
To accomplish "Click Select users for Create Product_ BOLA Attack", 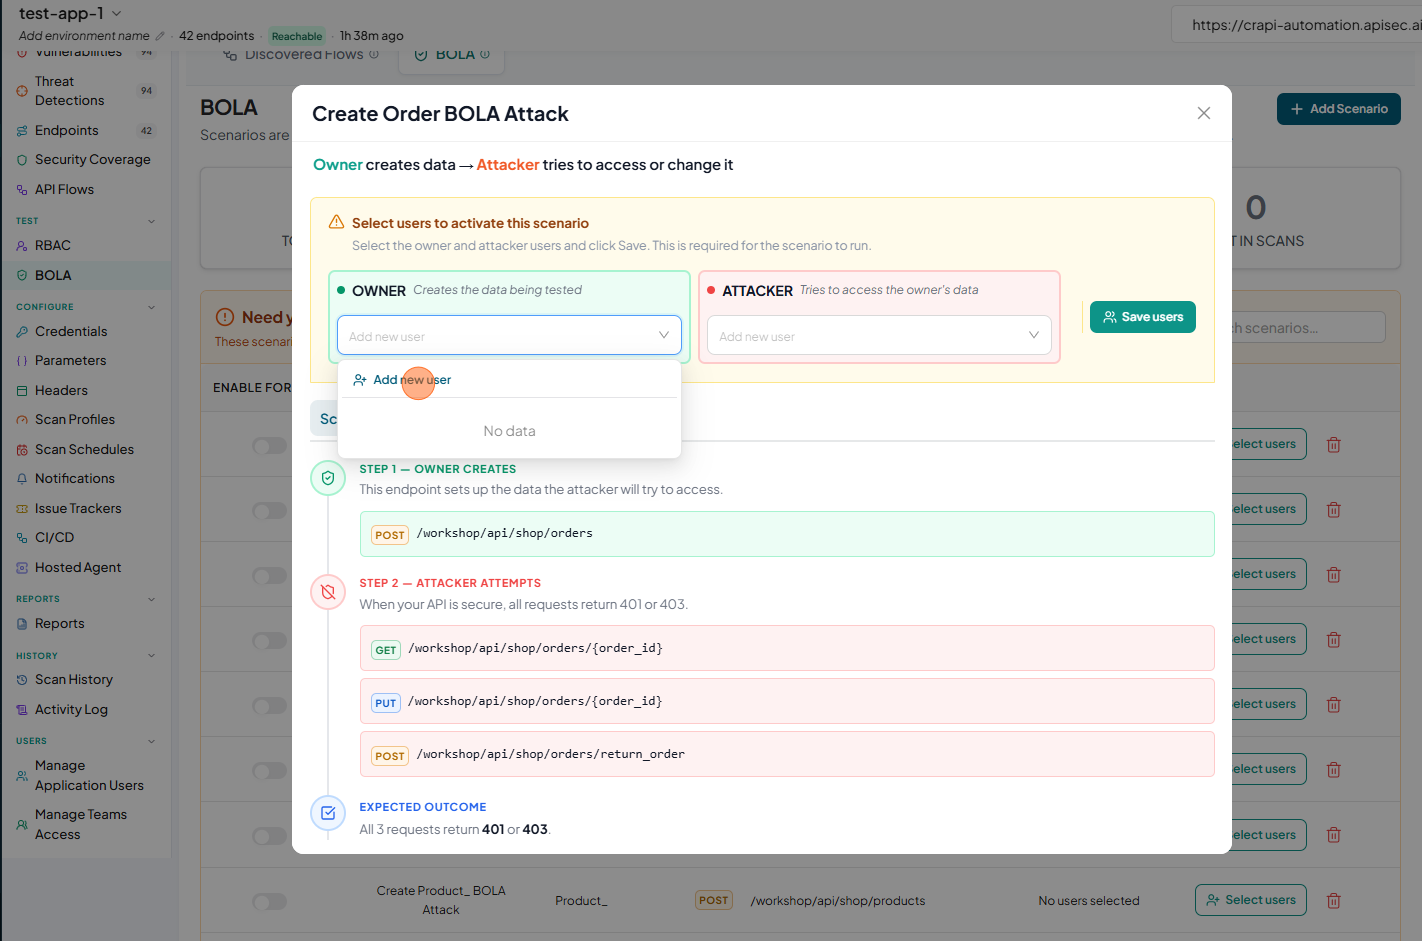I will point(1251,900).
